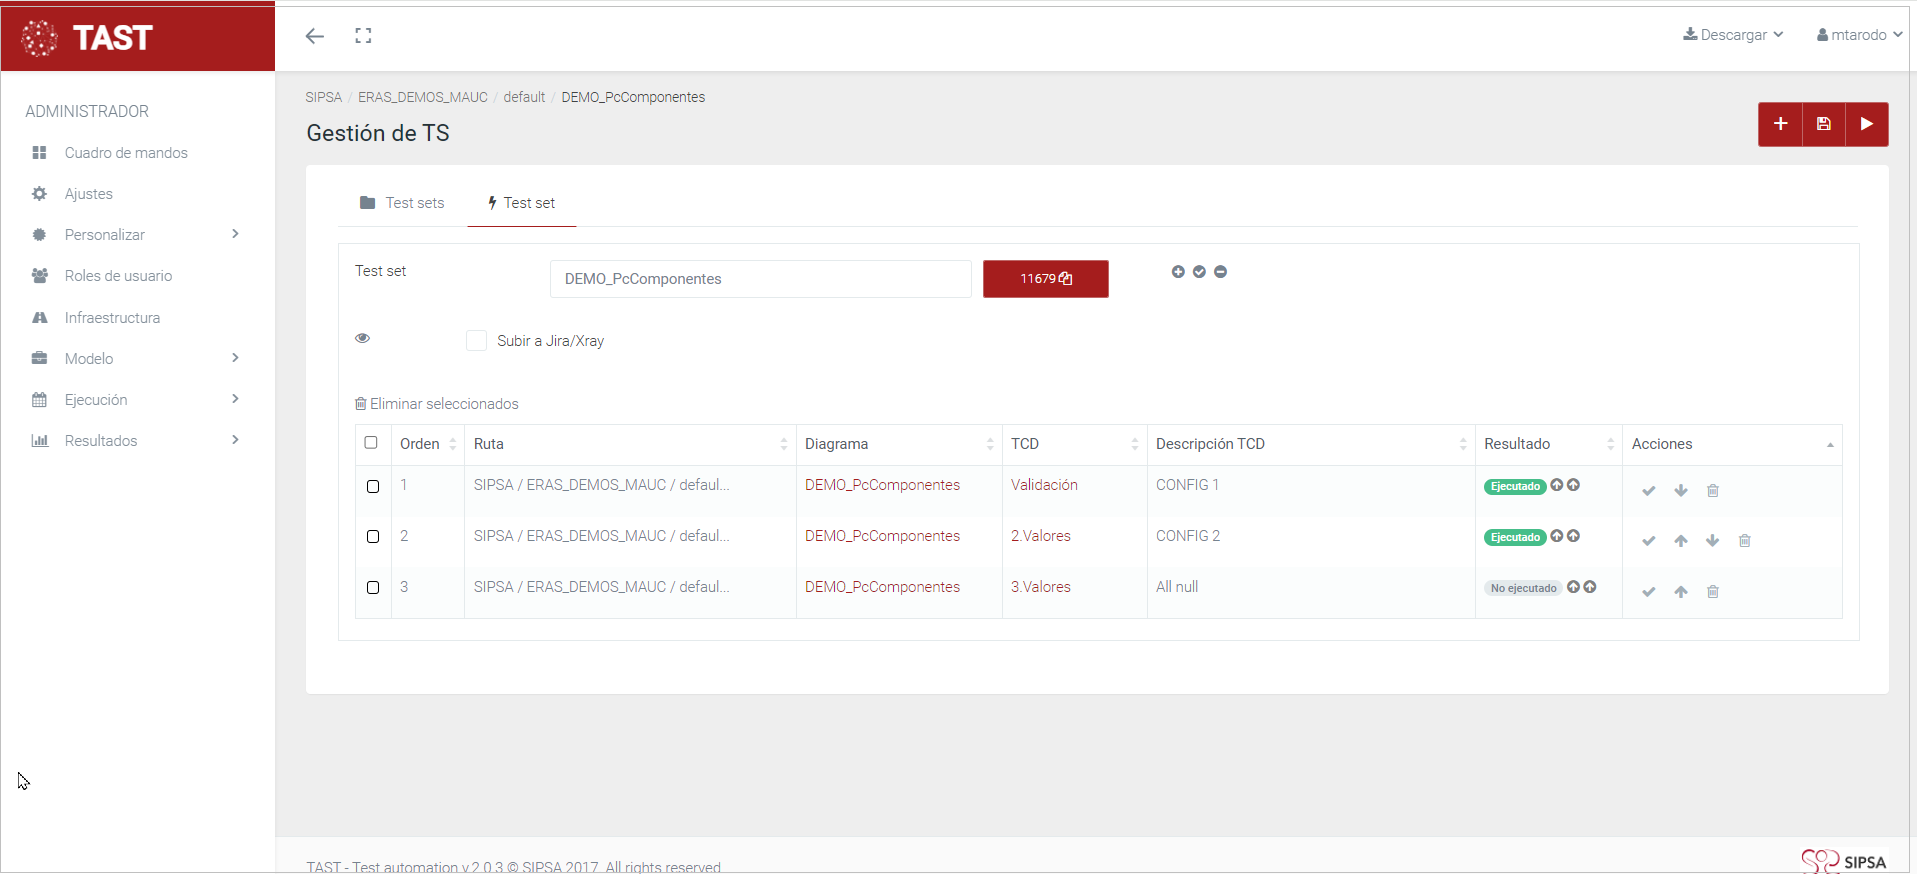Open the Descargar dropdown
Image resolution: width=1917 pixels, height=875 pixels.
pos(1733,35)
